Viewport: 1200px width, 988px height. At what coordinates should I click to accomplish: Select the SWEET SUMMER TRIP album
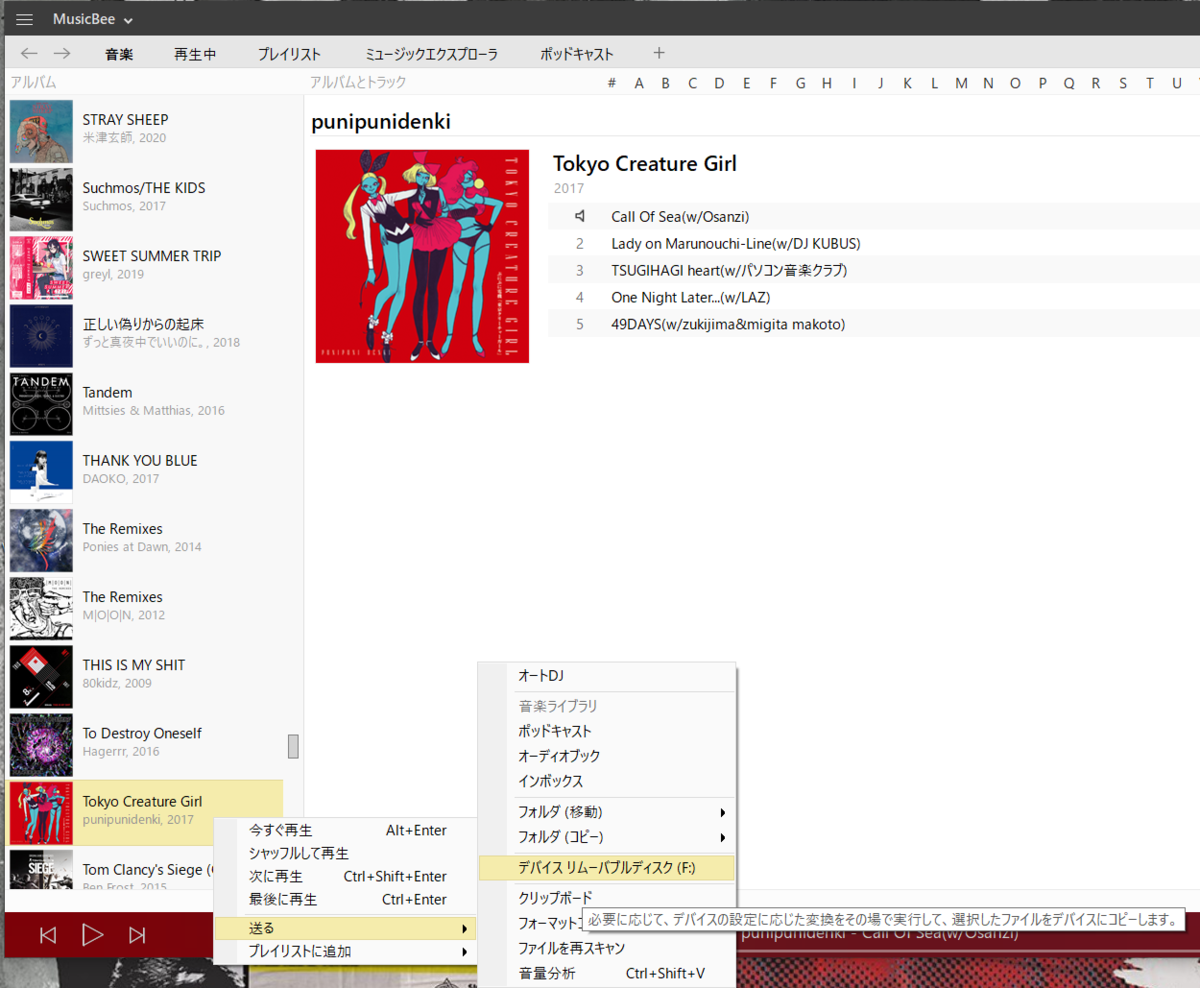pyautogui.click(x=146, y=267)
